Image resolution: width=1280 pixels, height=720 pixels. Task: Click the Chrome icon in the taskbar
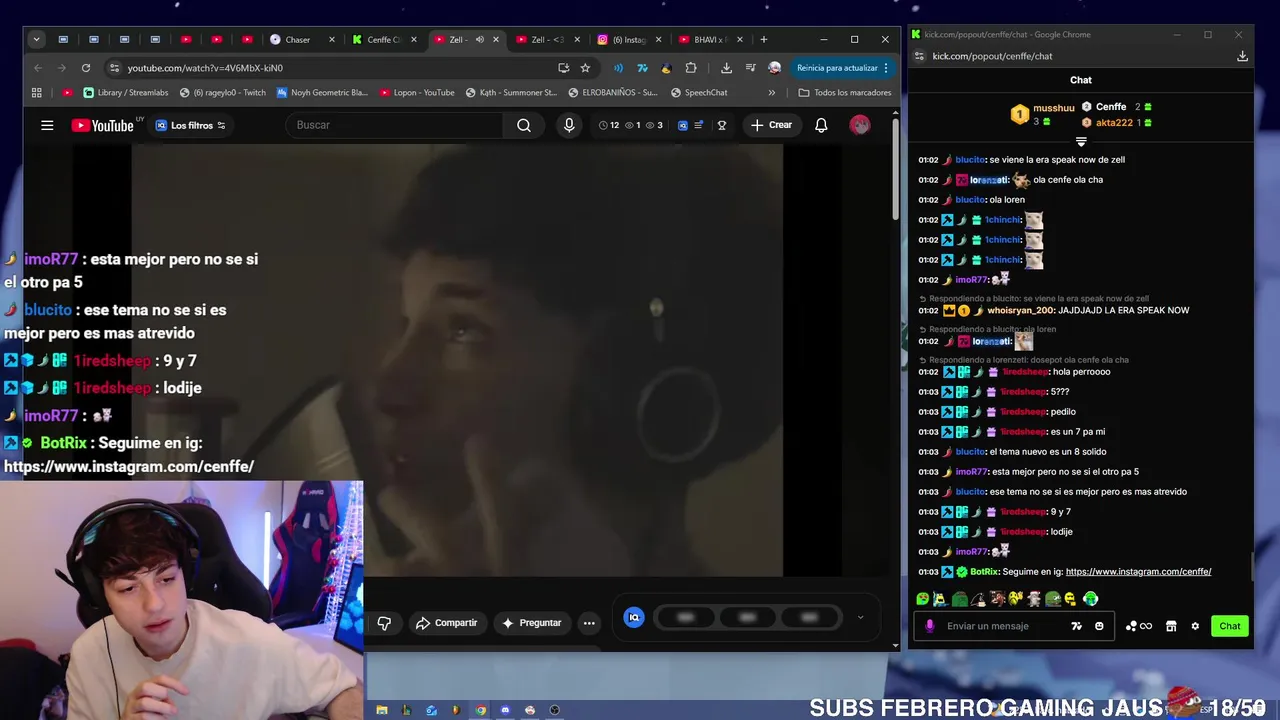[x=480, y=710]
